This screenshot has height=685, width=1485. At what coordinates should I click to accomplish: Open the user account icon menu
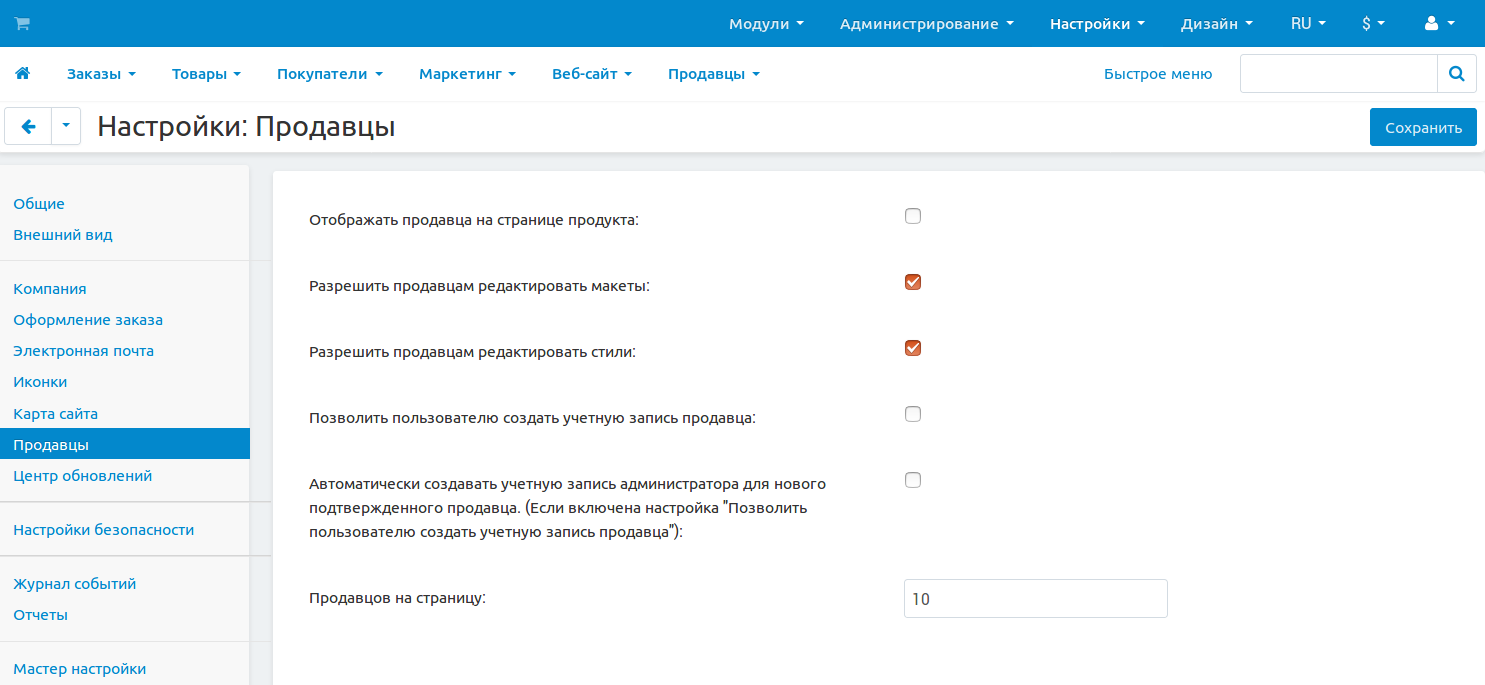pos(1438,23)
